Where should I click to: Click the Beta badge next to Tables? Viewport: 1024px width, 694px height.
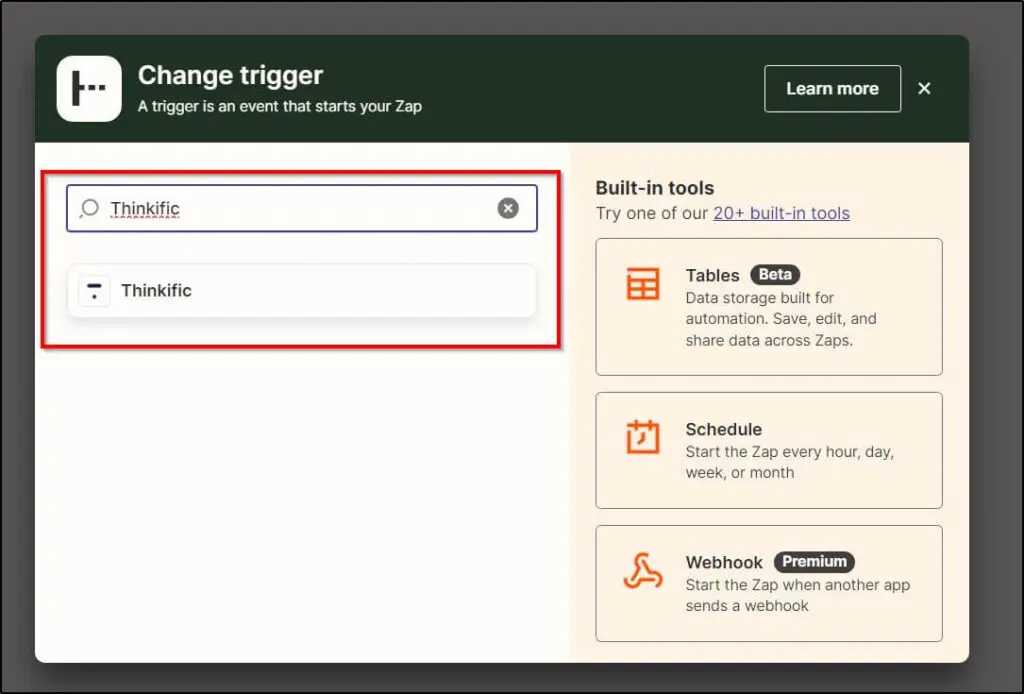(775, 275)
